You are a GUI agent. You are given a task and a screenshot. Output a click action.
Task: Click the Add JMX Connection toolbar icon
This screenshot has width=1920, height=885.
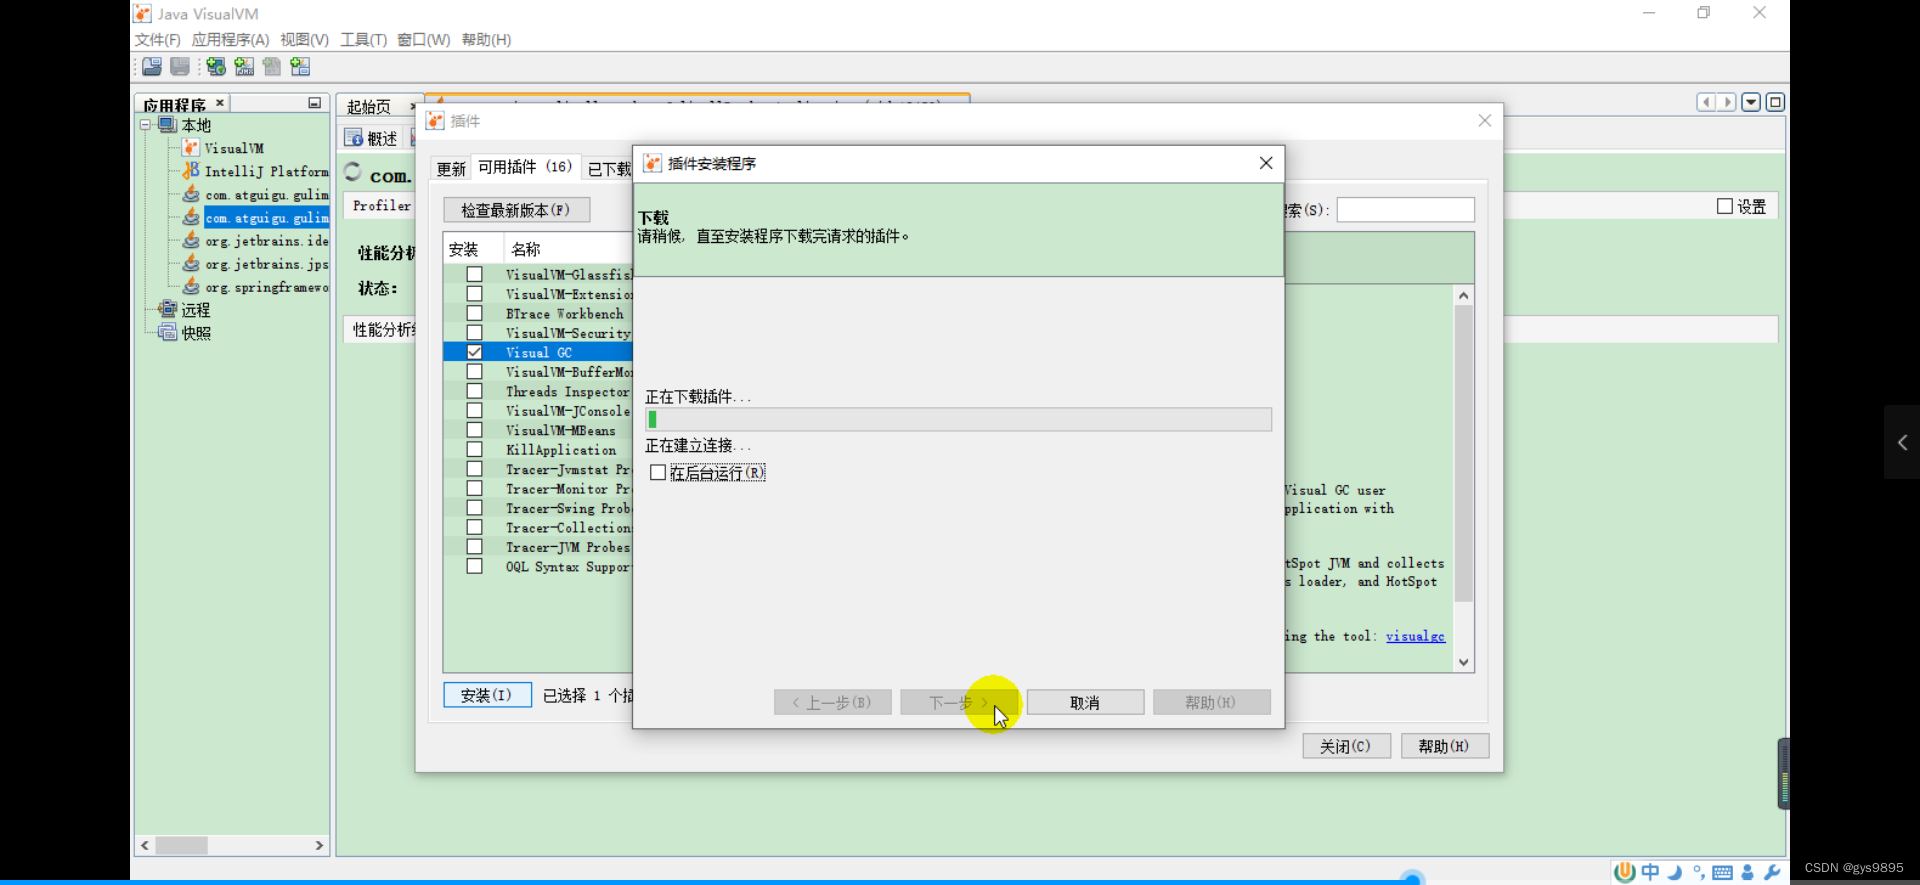244,67
